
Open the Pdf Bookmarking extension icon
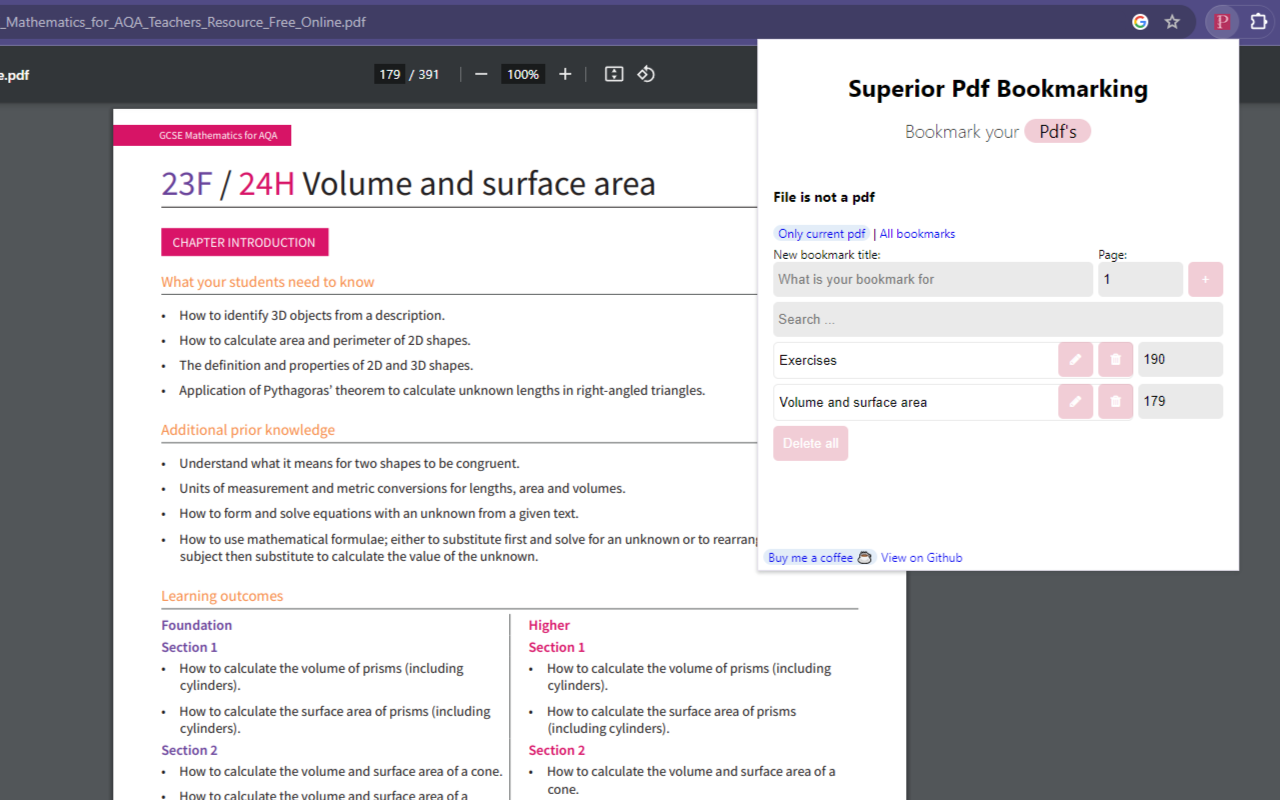[x=1221, y=21]
